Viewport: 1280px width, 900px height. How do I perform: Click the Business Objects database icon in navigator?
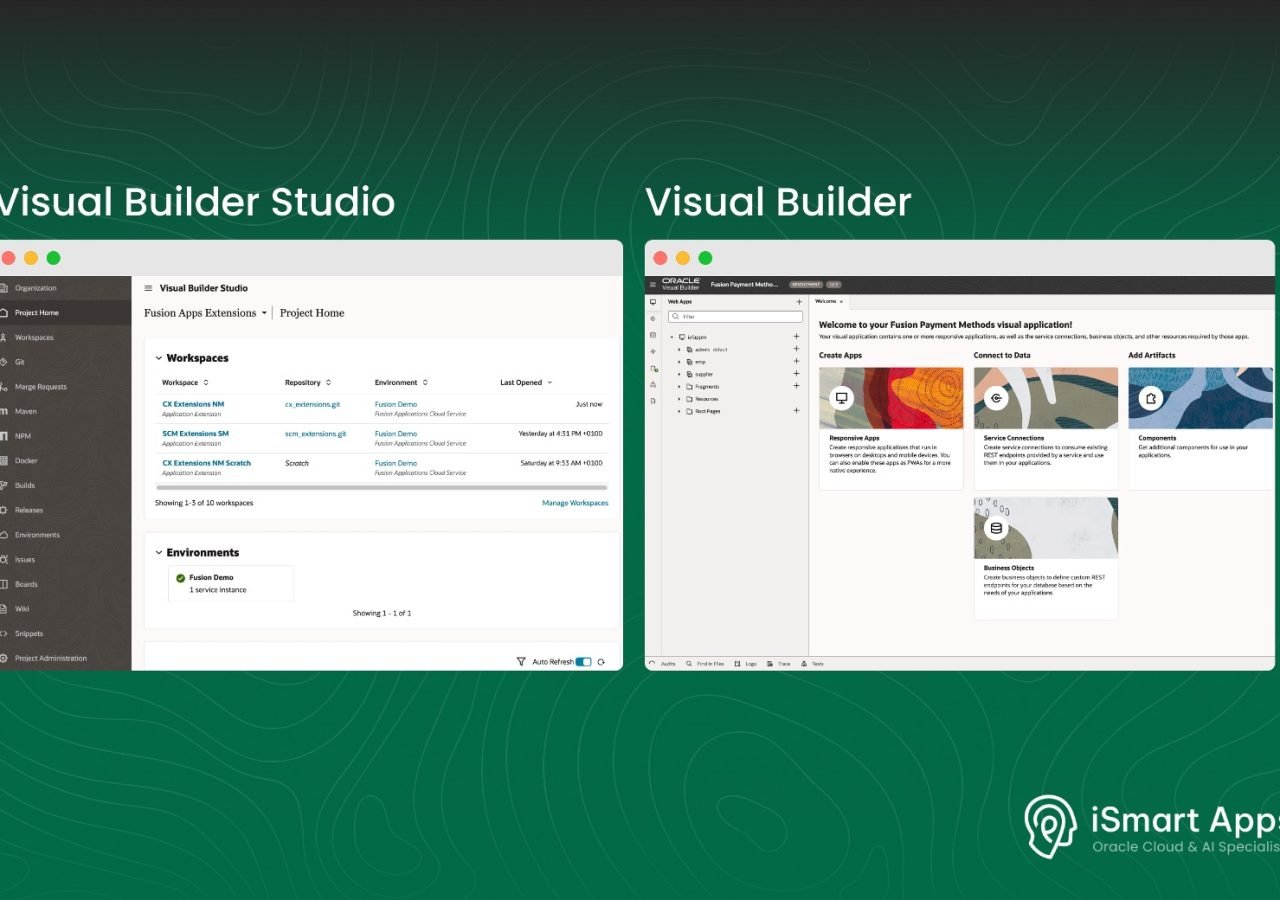653,335
